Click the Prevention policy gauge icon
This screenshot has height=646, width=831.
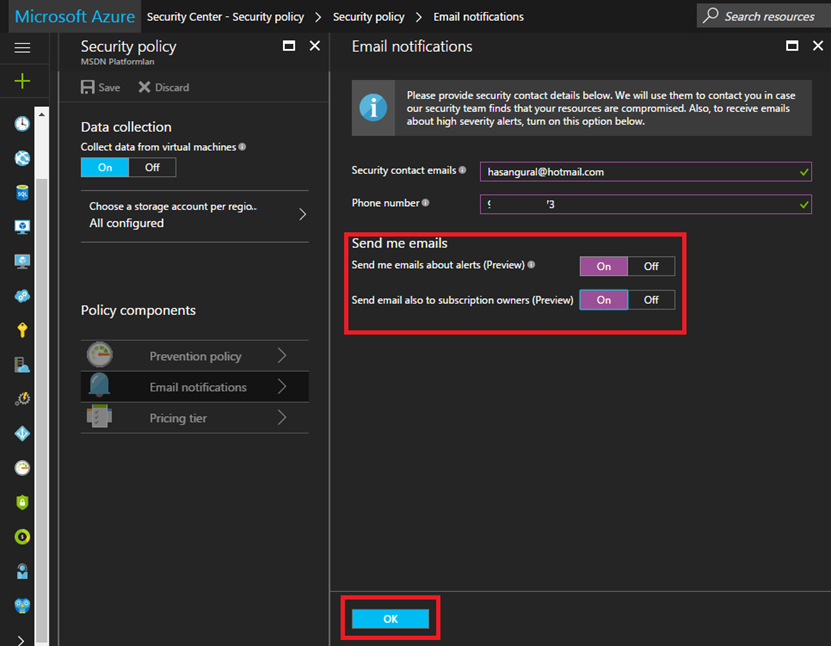click(100, 355)
